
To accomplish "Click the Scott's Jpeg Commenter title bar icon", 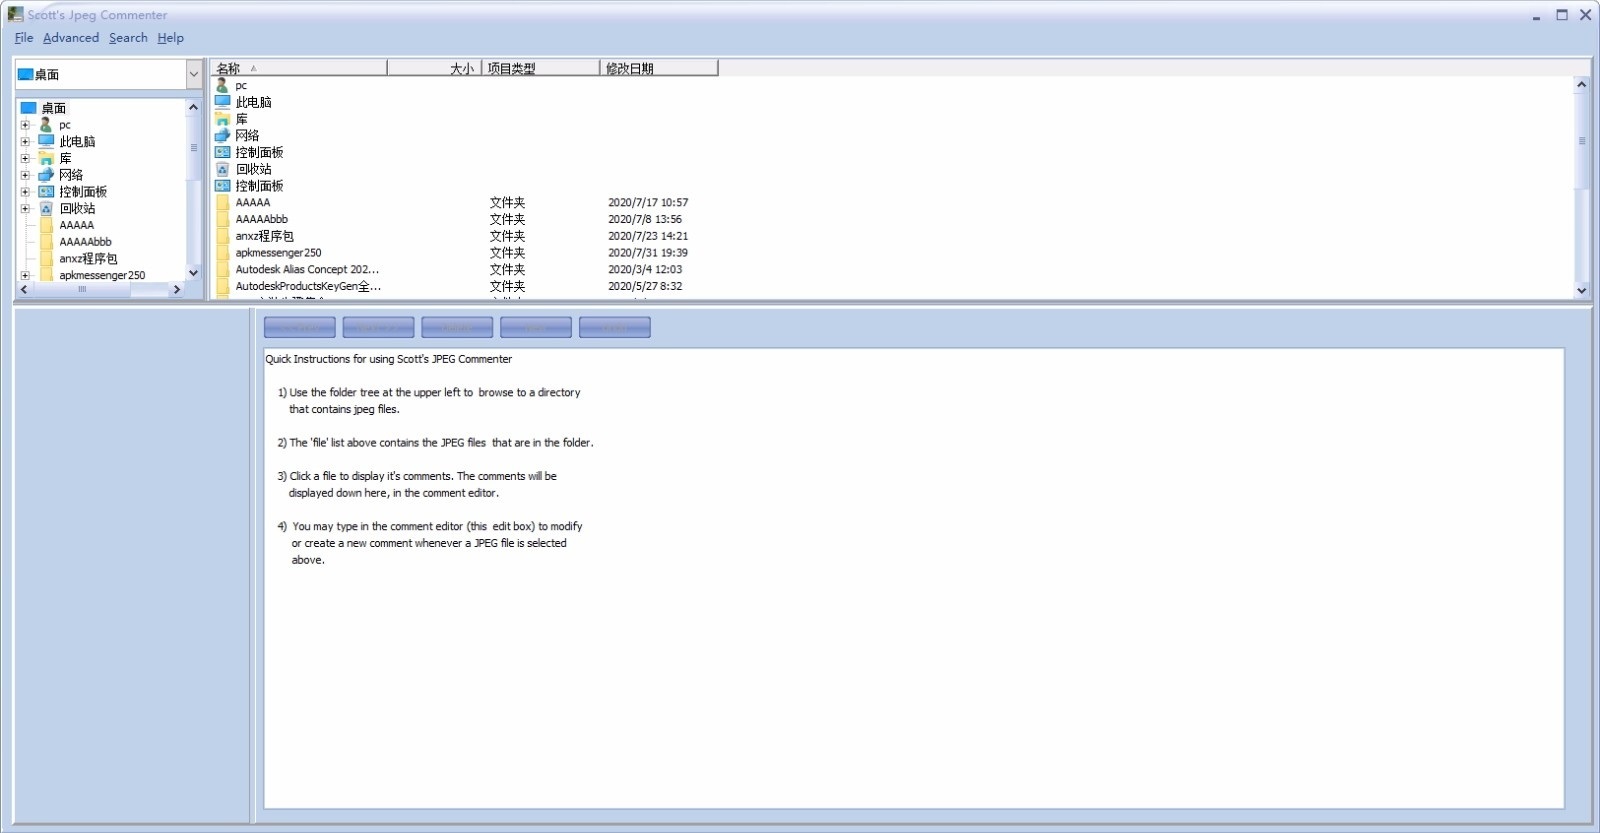I will [15, 14].
